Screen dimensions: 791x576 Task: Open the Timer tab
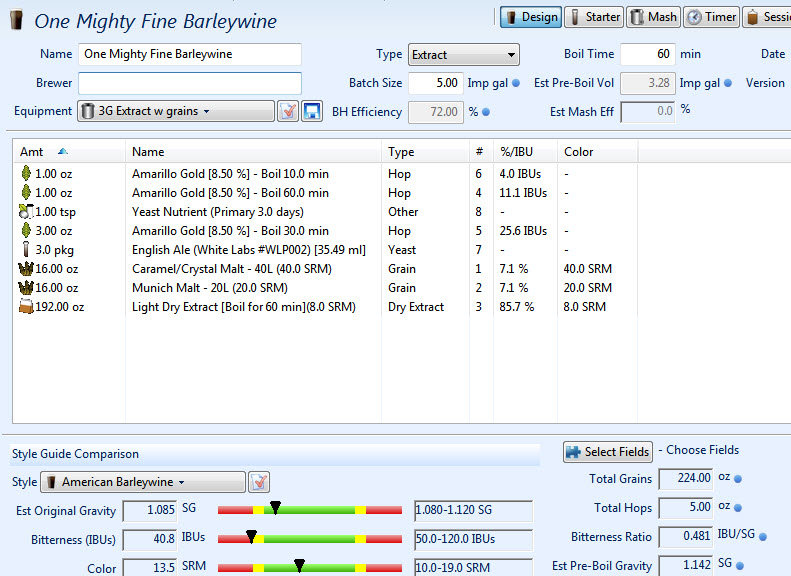click(711, 17)
